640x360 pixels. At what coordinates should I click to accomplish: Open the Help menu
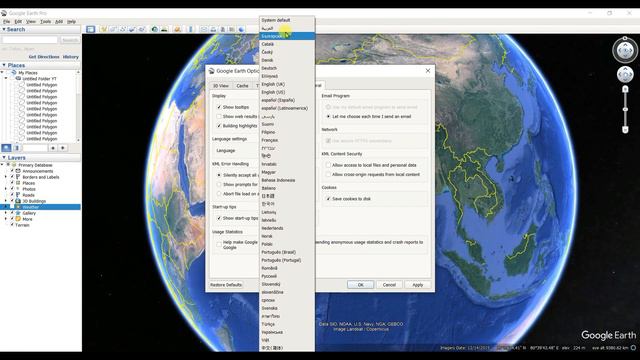[71, 21]
